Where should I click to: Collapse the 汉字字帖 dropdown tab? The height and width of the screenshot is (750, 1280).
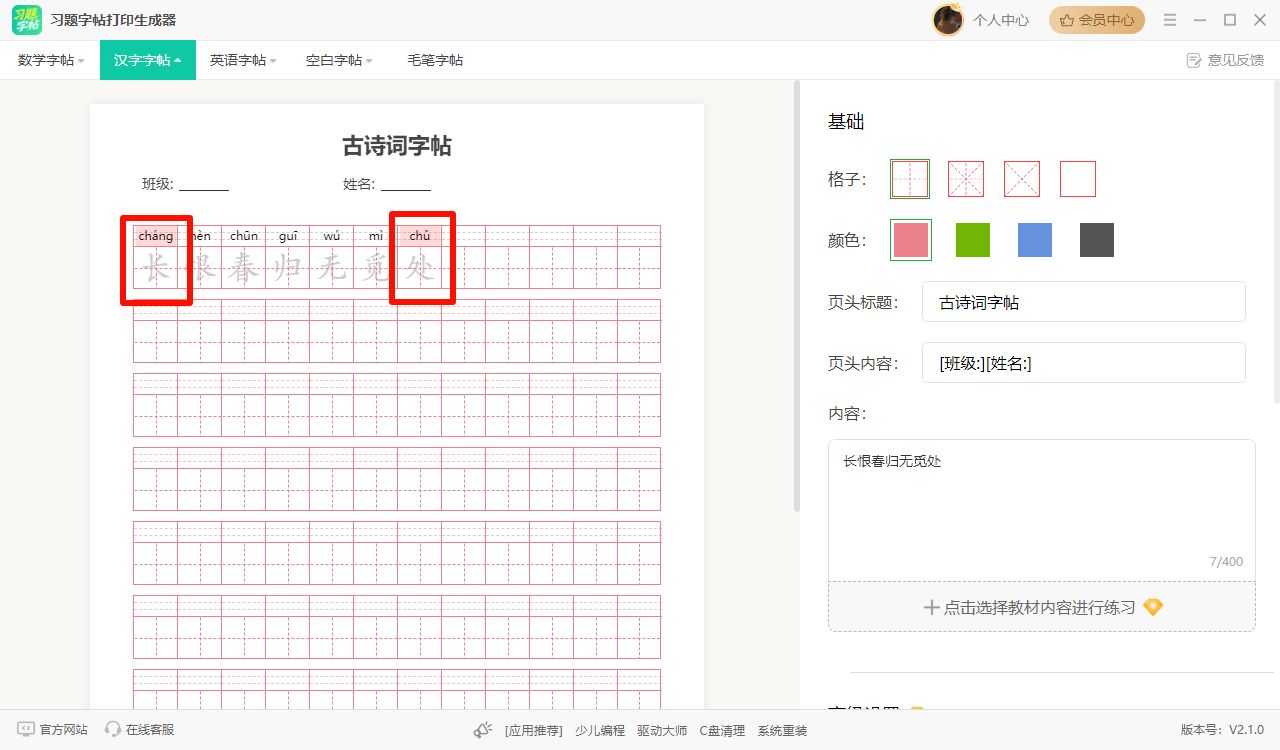coord(148,60)
